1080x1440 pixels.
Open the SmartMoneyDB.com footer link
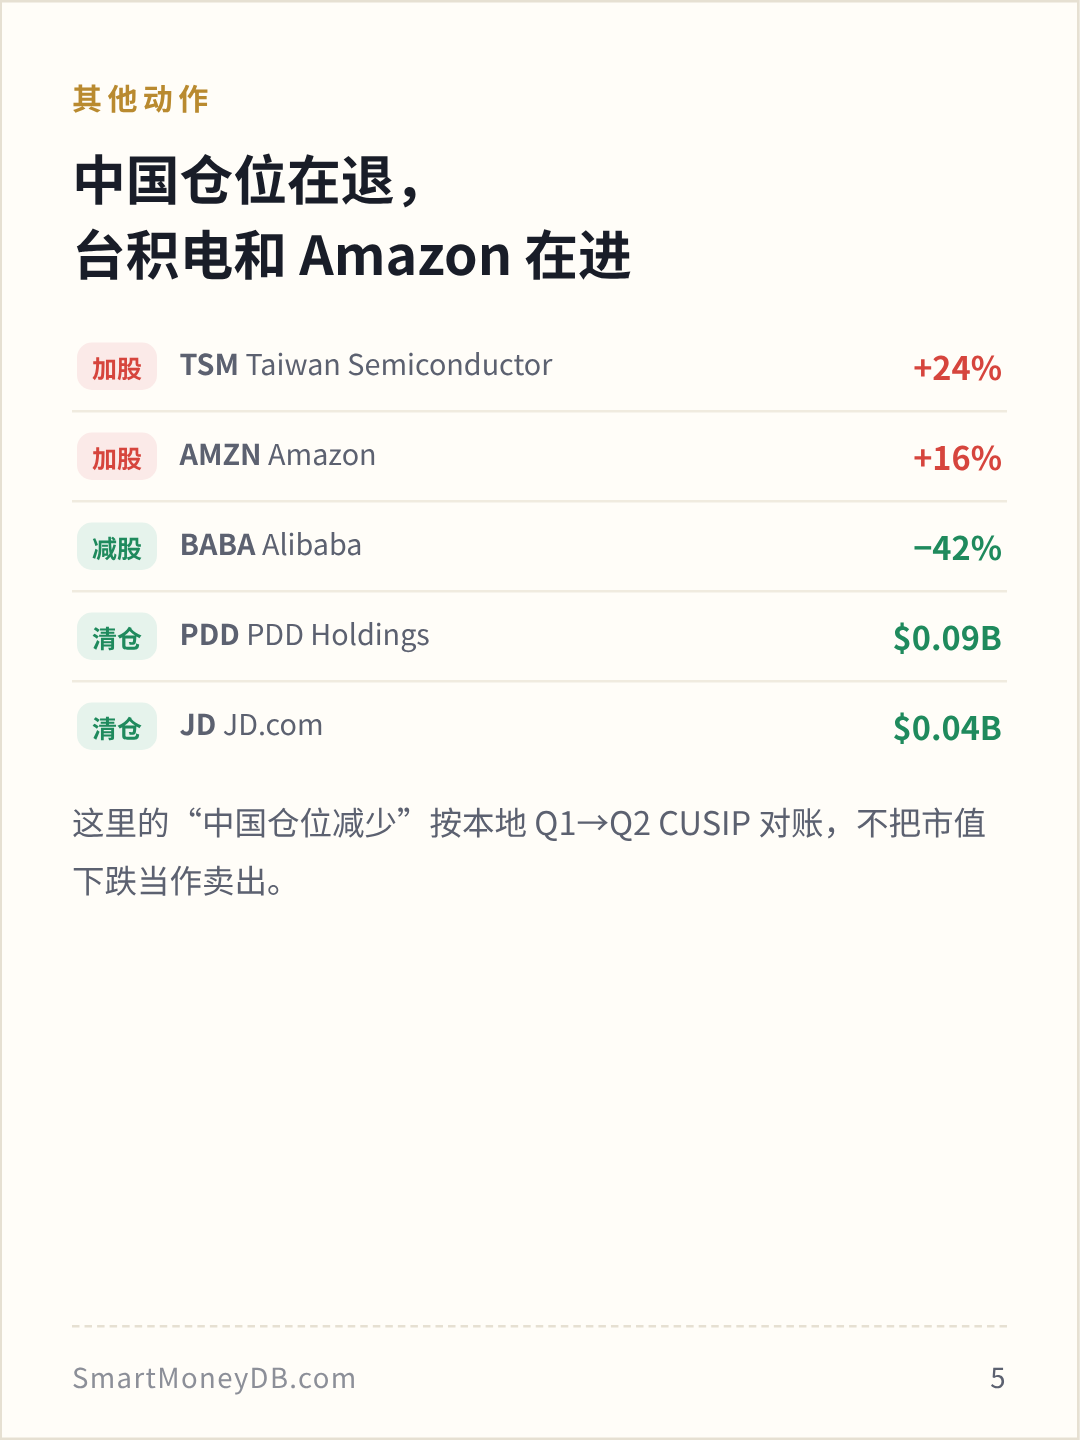coord(214,1378)
